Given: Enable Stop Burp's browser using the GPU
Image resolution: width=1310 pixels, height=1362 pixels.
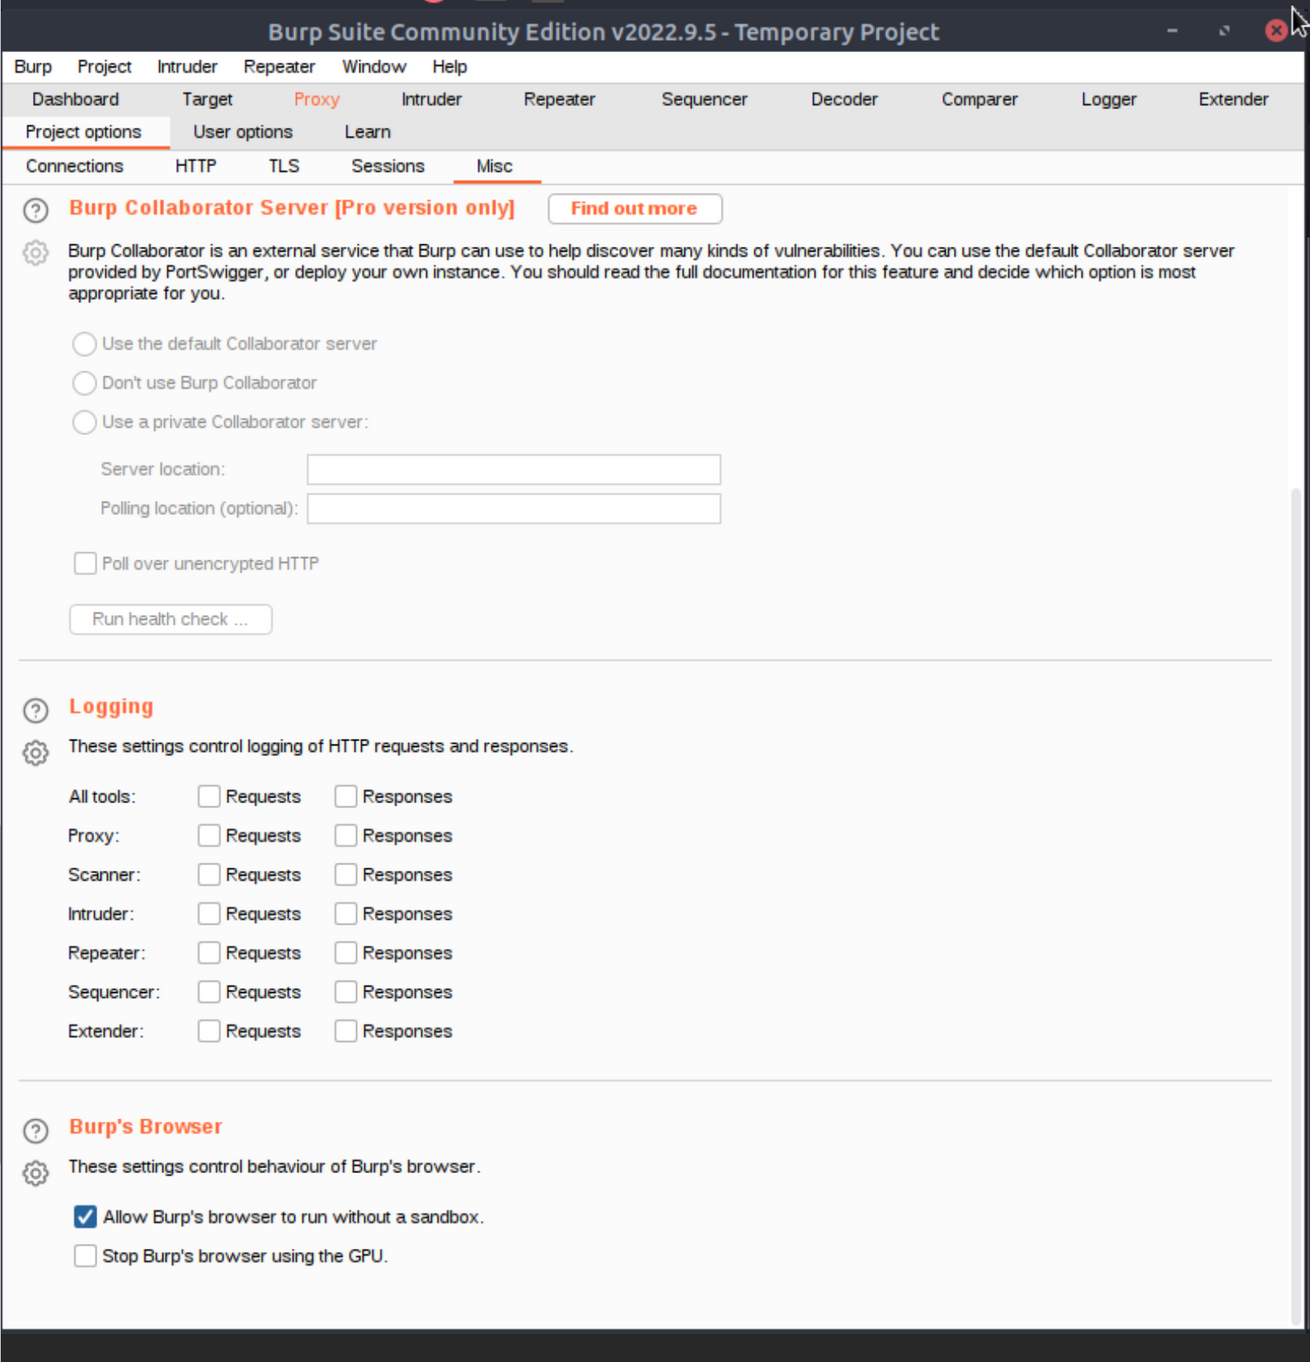Looking at the screenshot, I should point(85,1255).
